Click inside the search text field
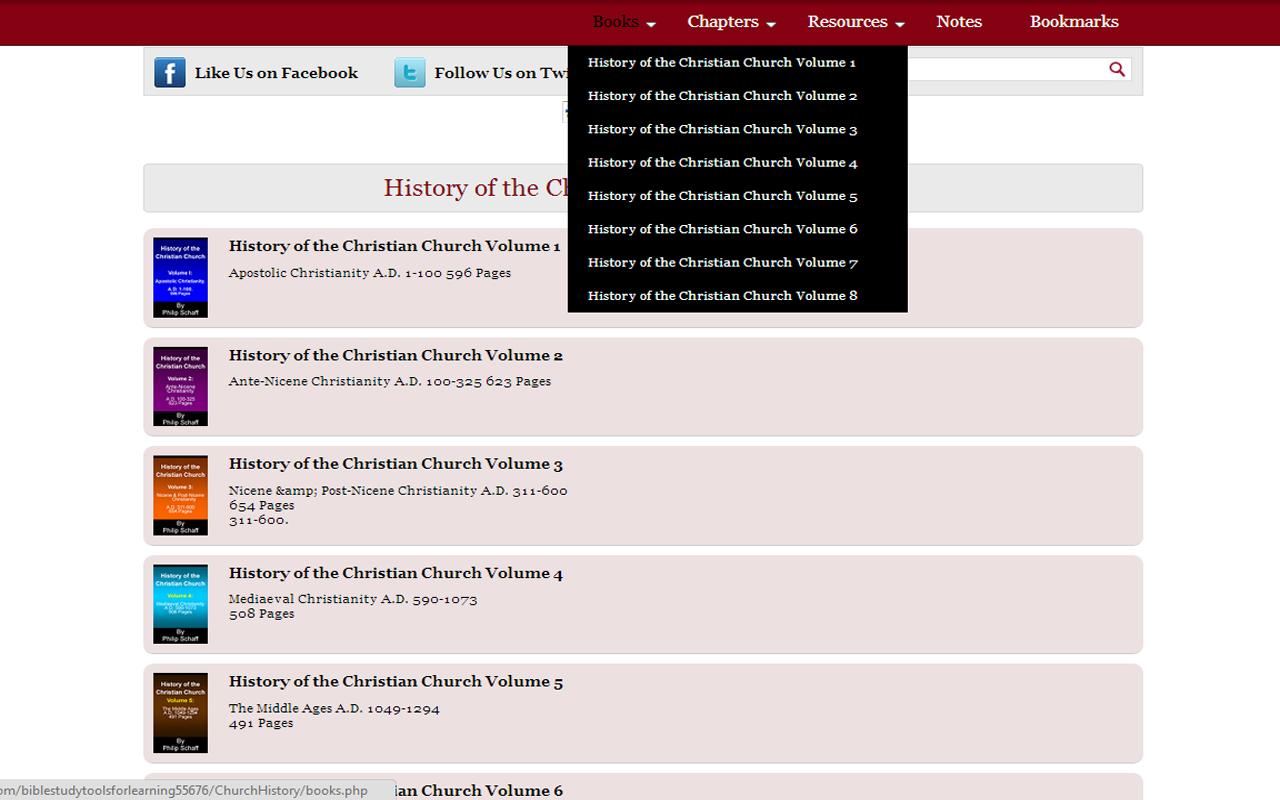This screenshot has width=1280, height=800. (1004, 69)
